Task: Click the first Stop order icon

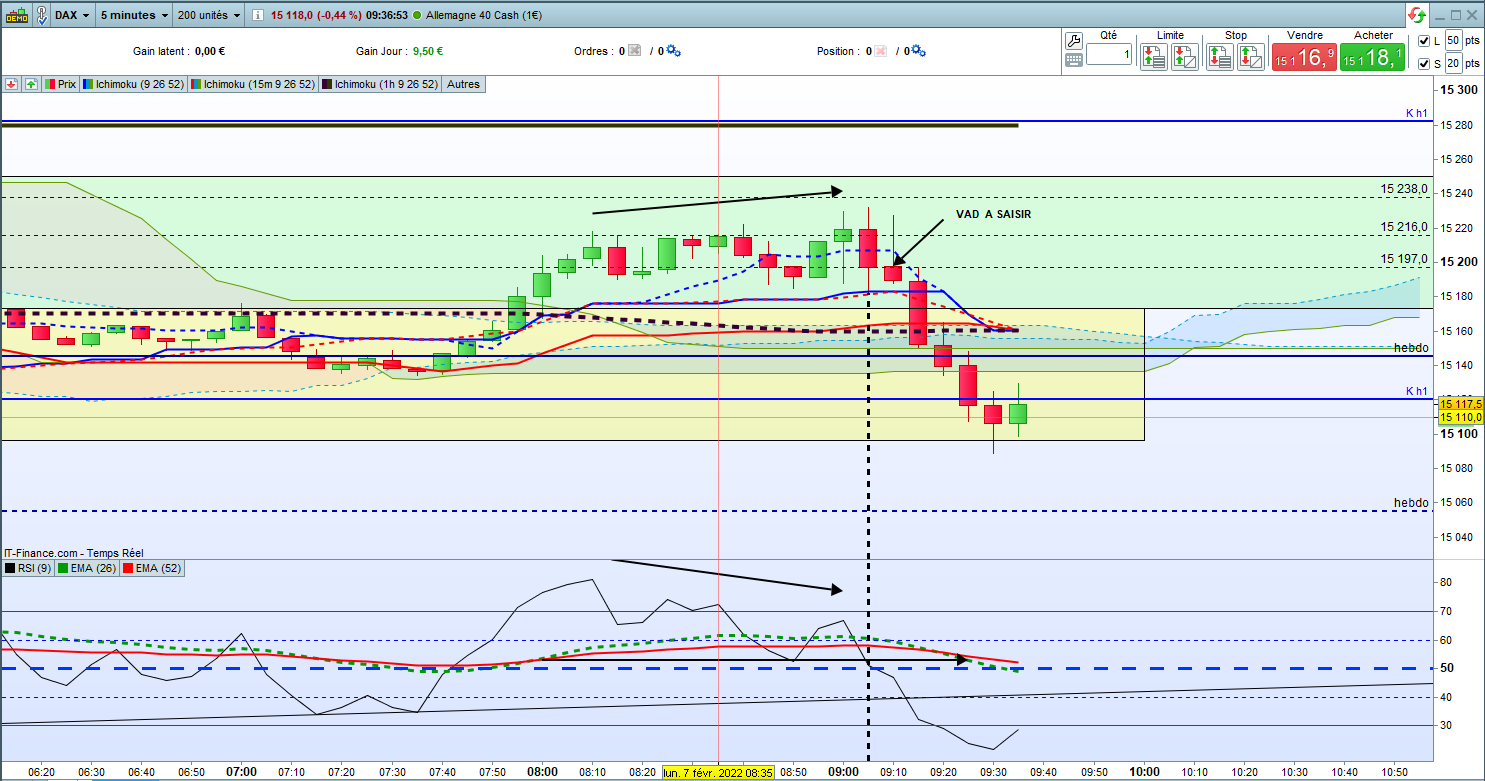Action: pos(1220,56)
